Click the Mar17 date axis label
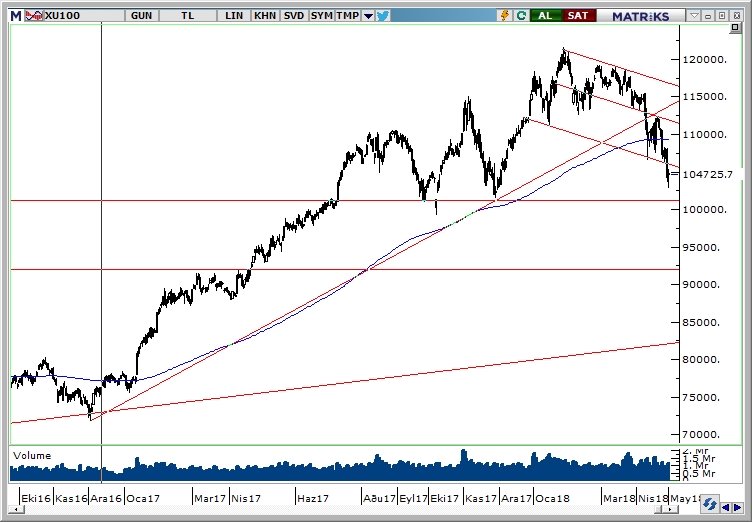The height and width of the screenshot is (522, 752). (210, 498)
